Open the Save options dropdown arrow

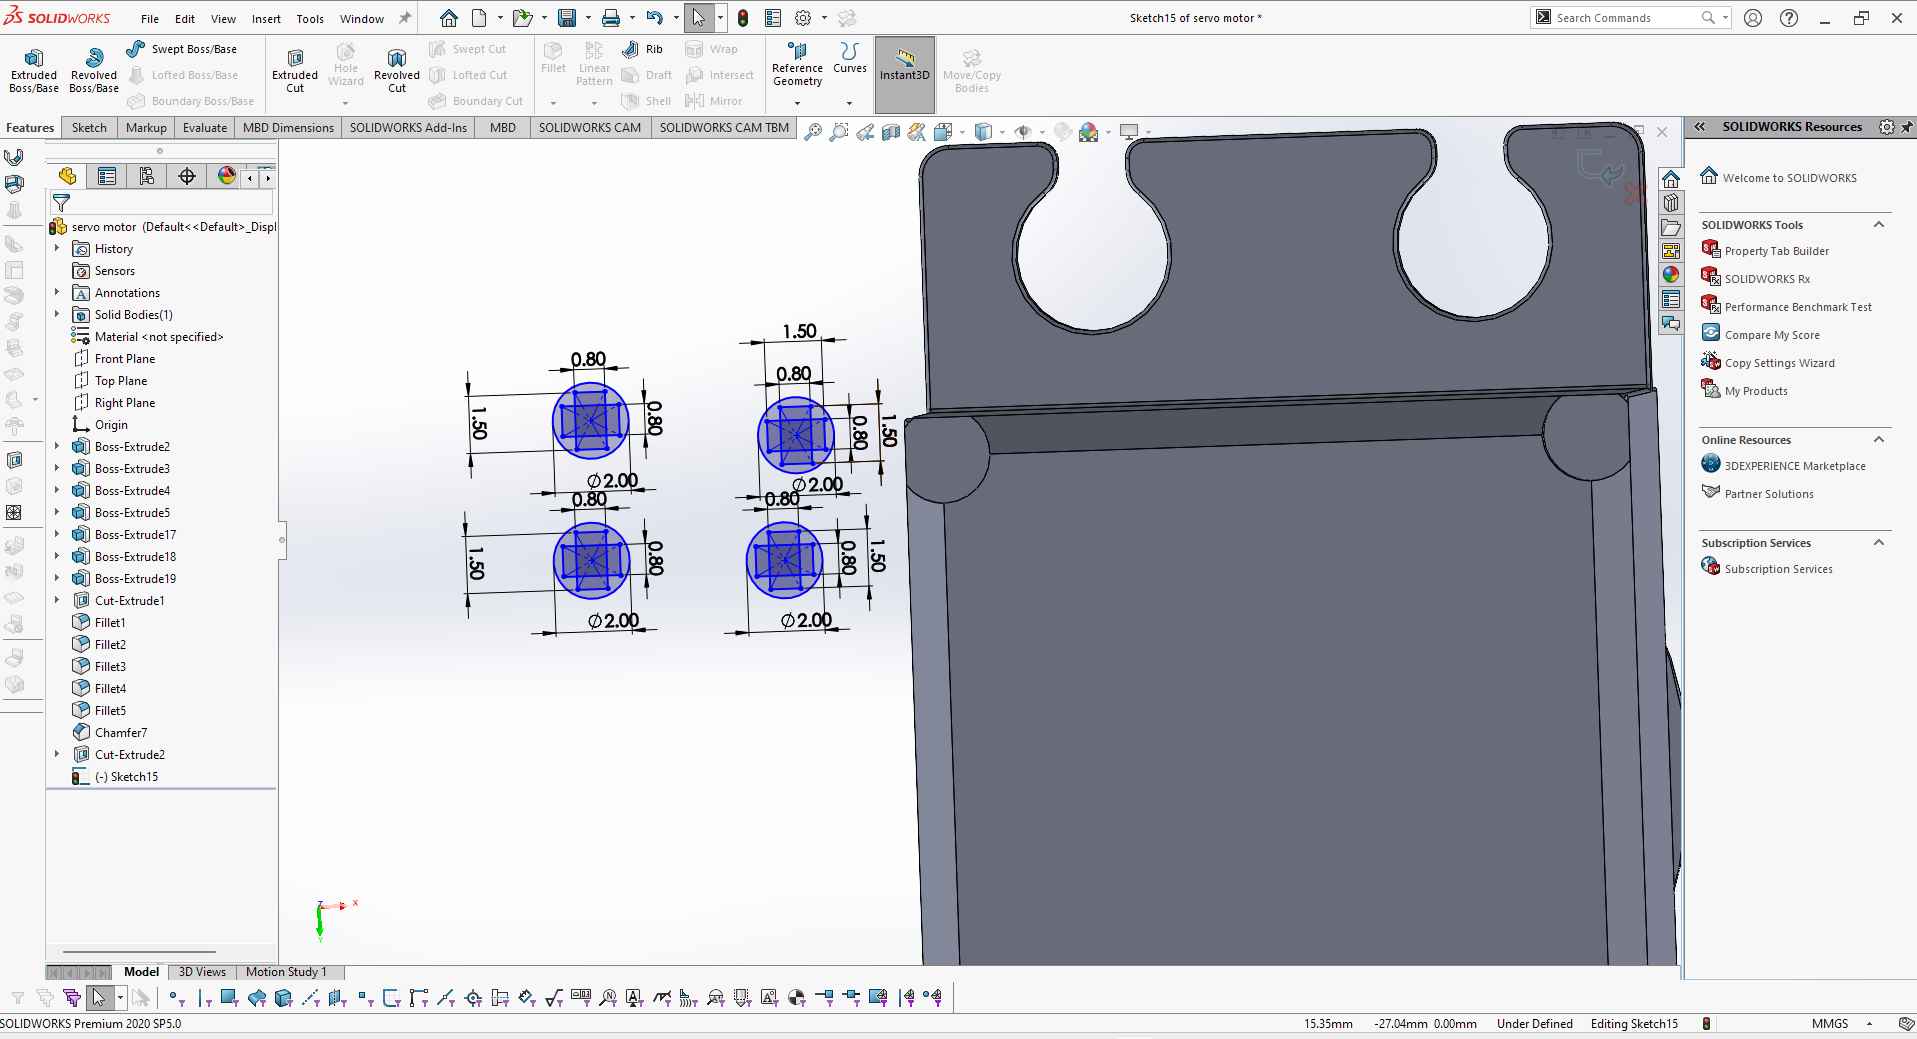pyautogui.click(x=587, y=18)
